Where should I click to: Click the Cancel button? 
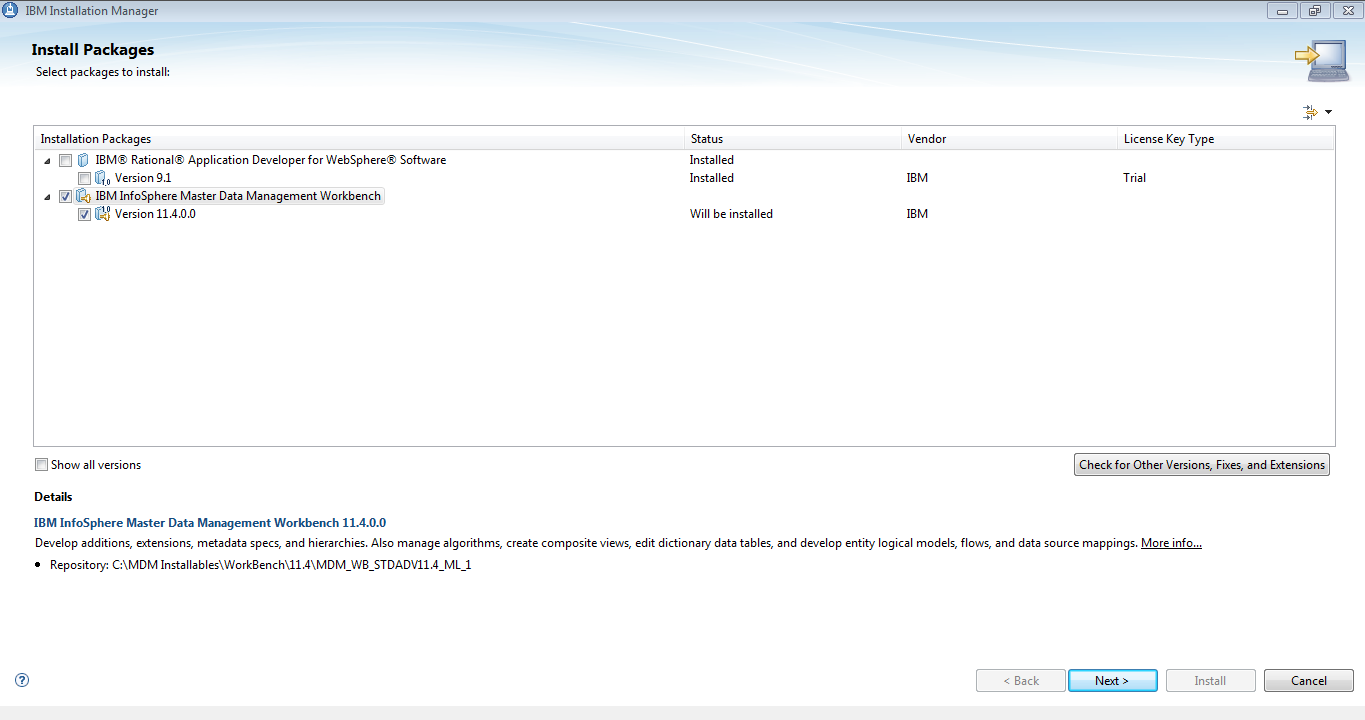point(1308,680)
